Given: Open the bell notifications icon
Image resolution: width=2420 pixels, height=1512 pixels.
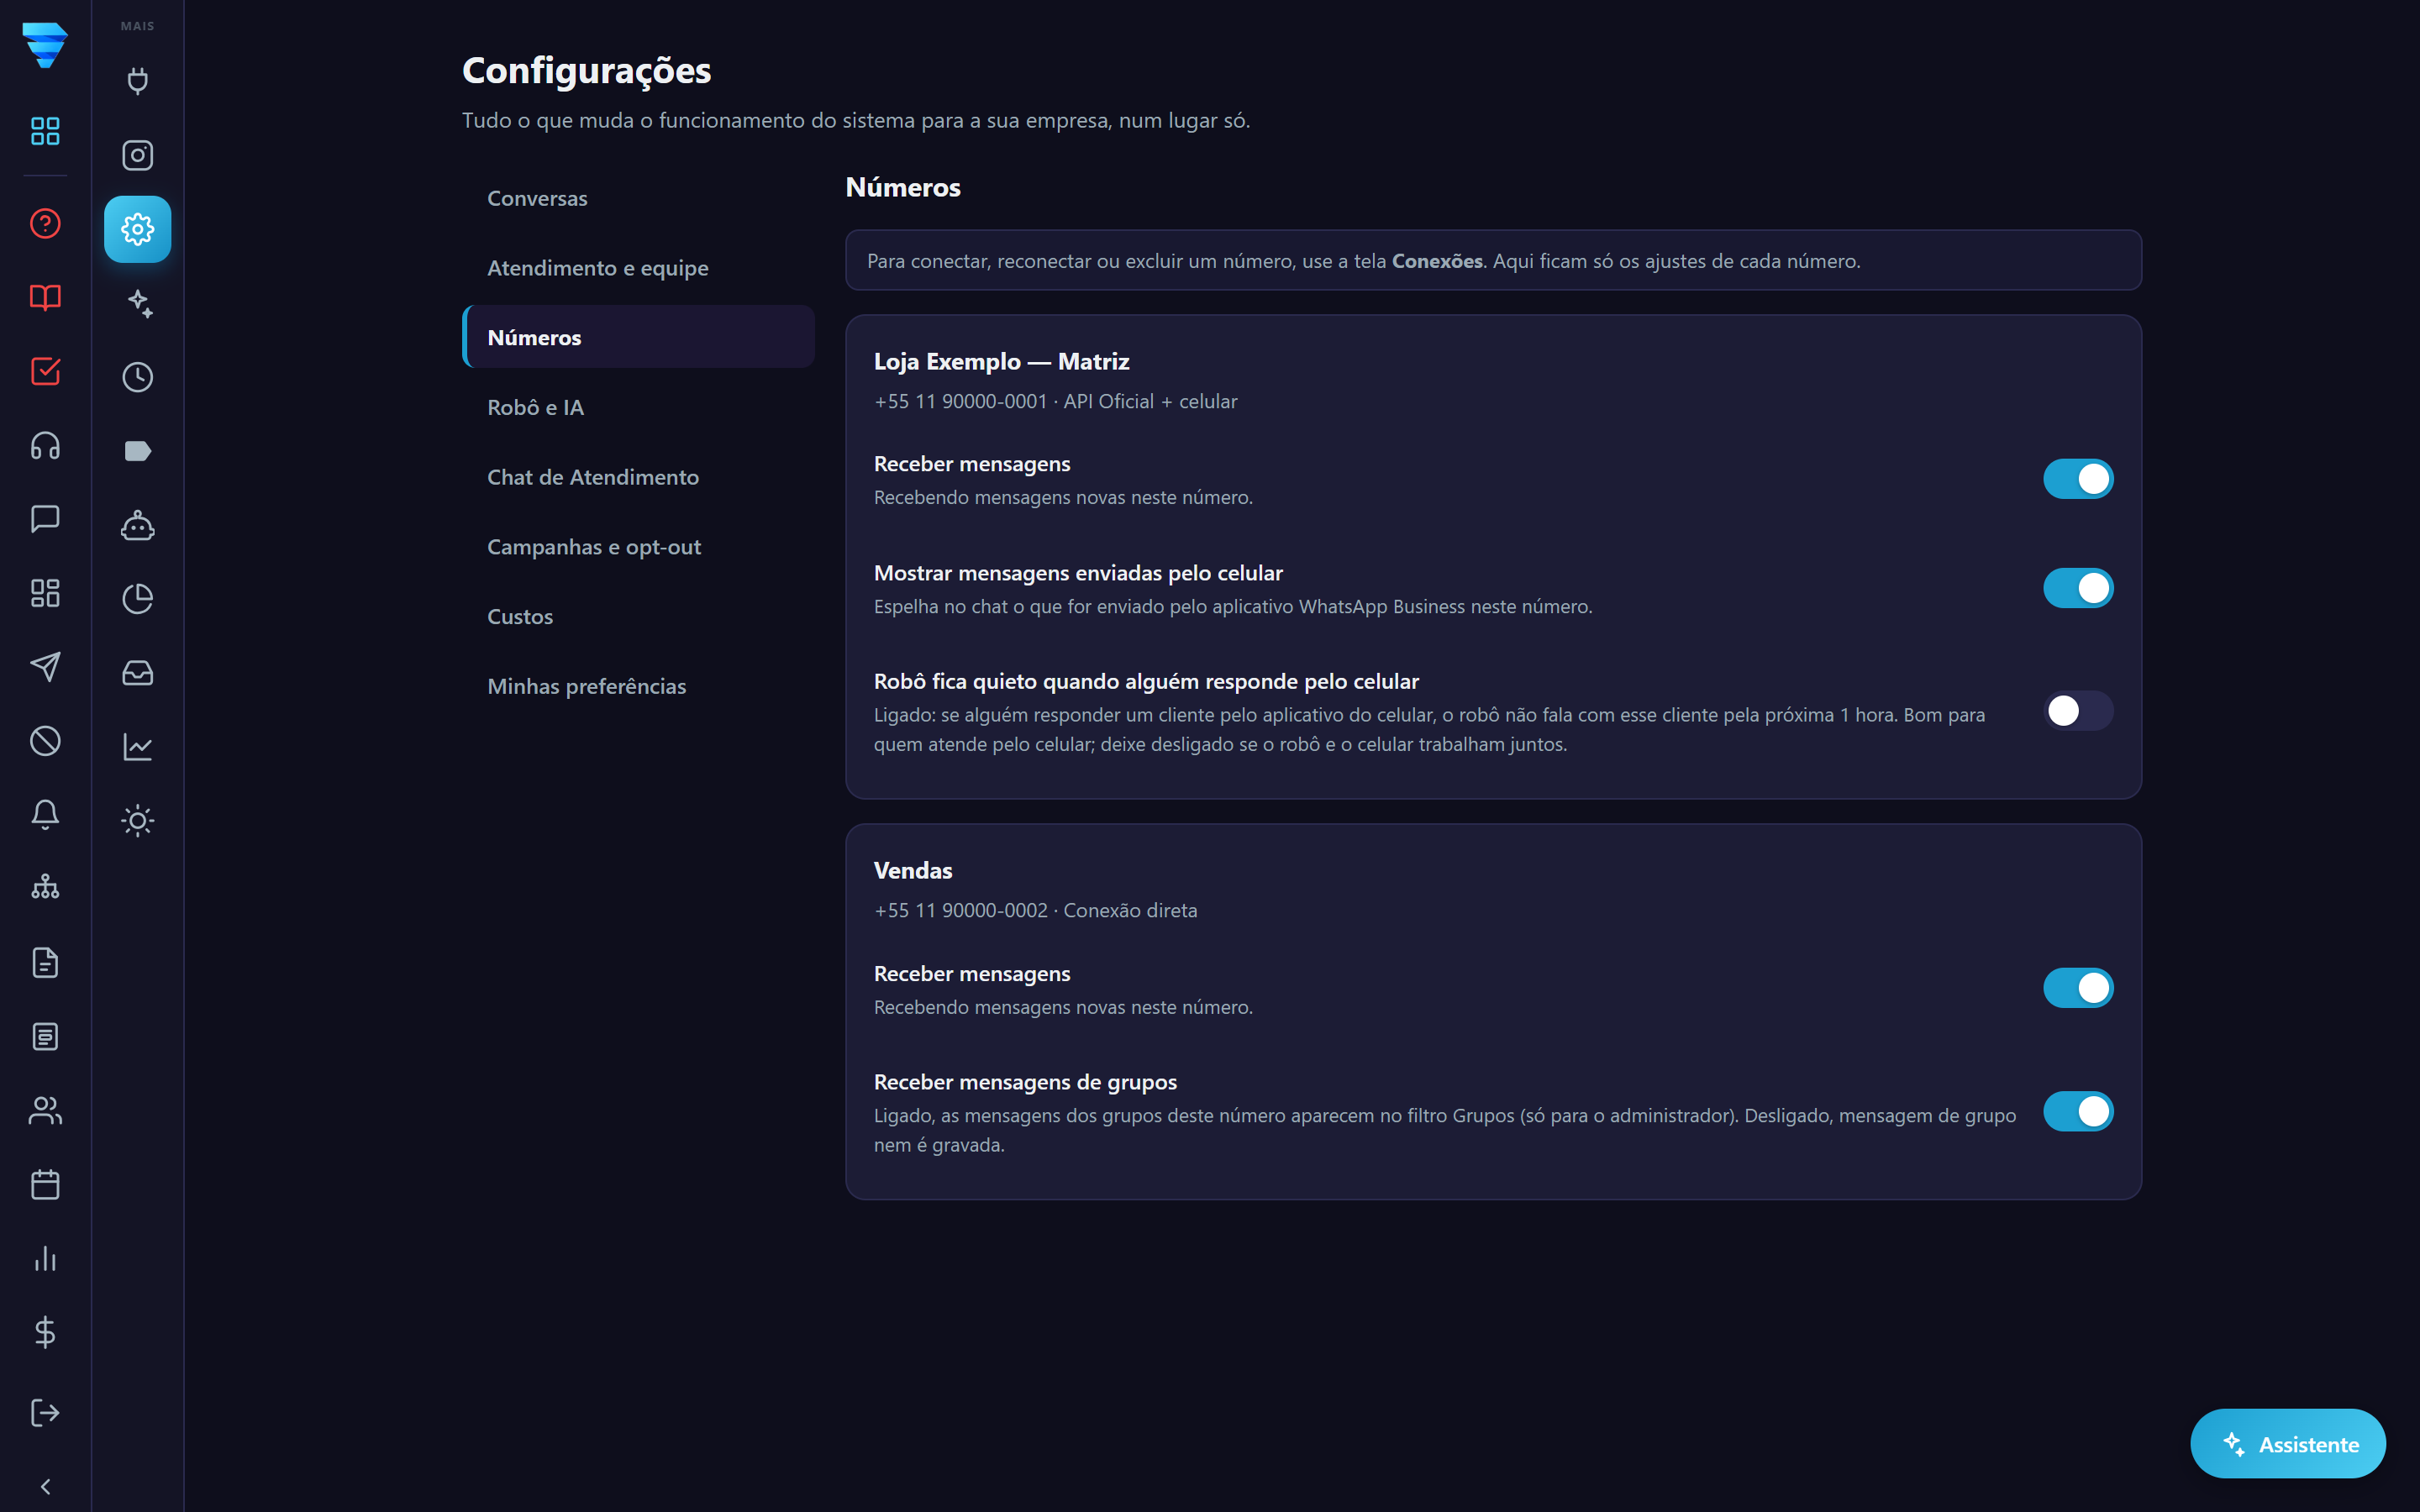Looking at the screenshot, I should click(x=45, y=815).
